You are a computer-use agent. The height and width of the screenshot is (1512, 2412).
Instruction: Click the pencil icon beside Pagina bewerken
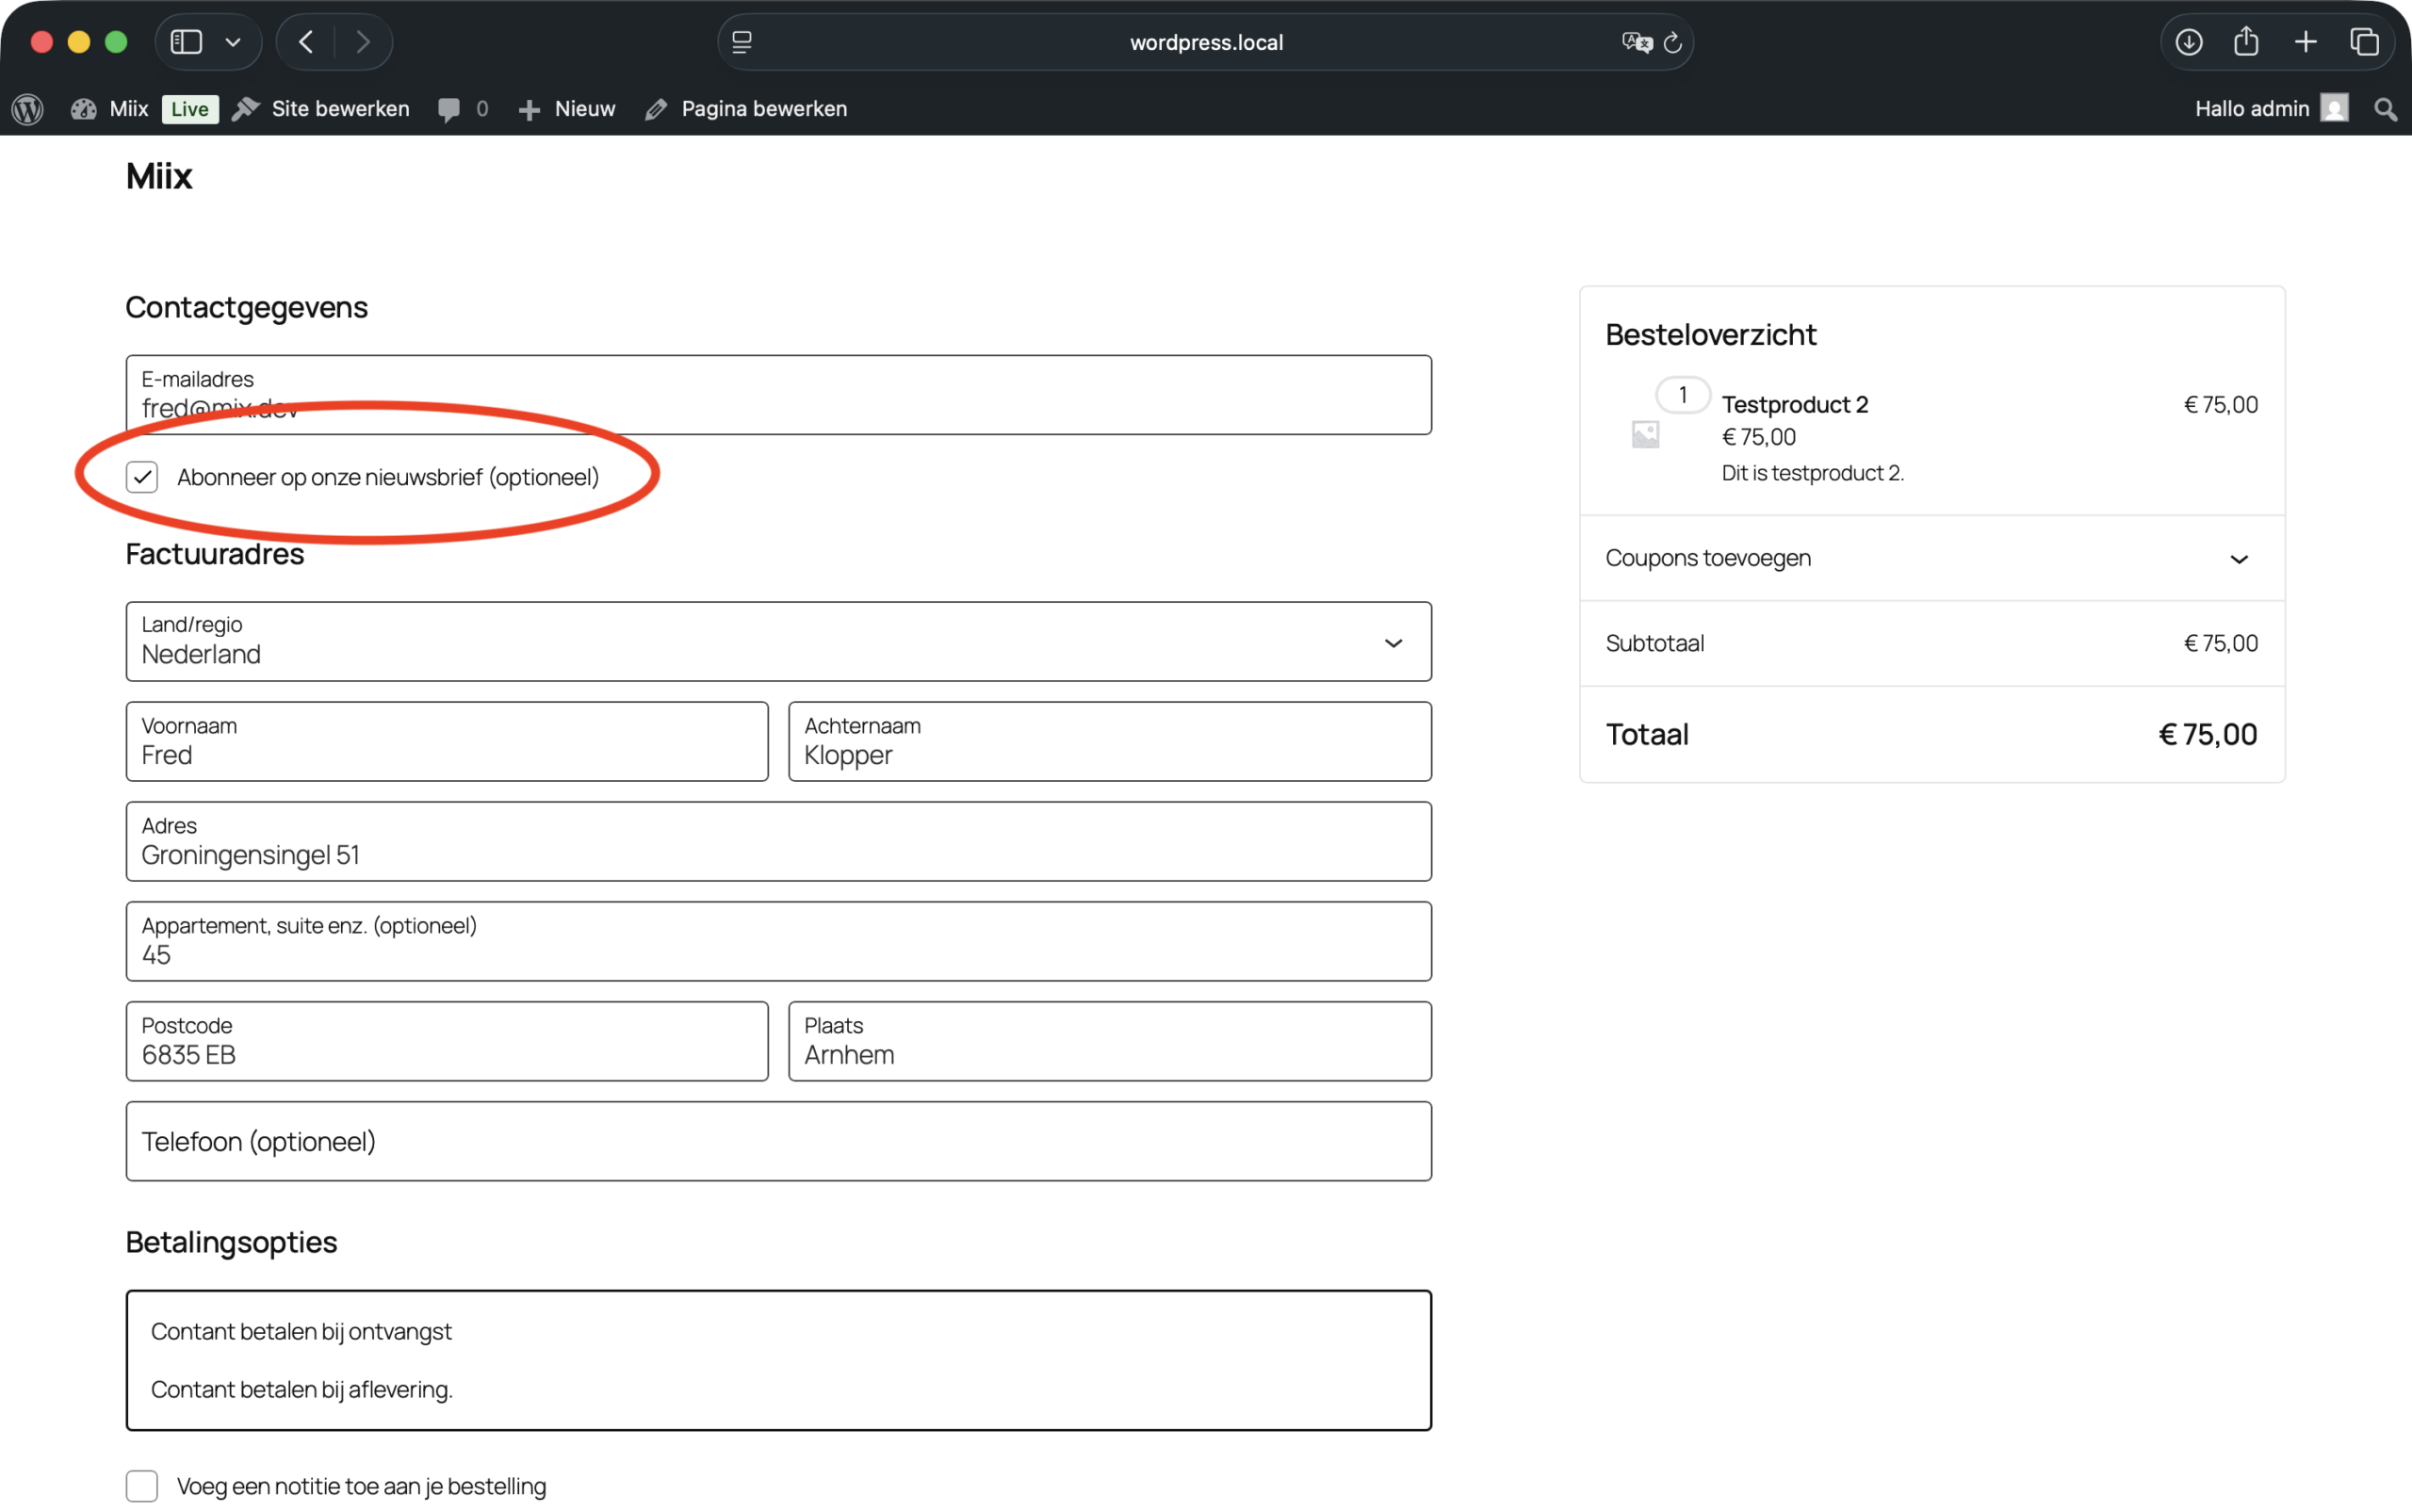(656, 108)
